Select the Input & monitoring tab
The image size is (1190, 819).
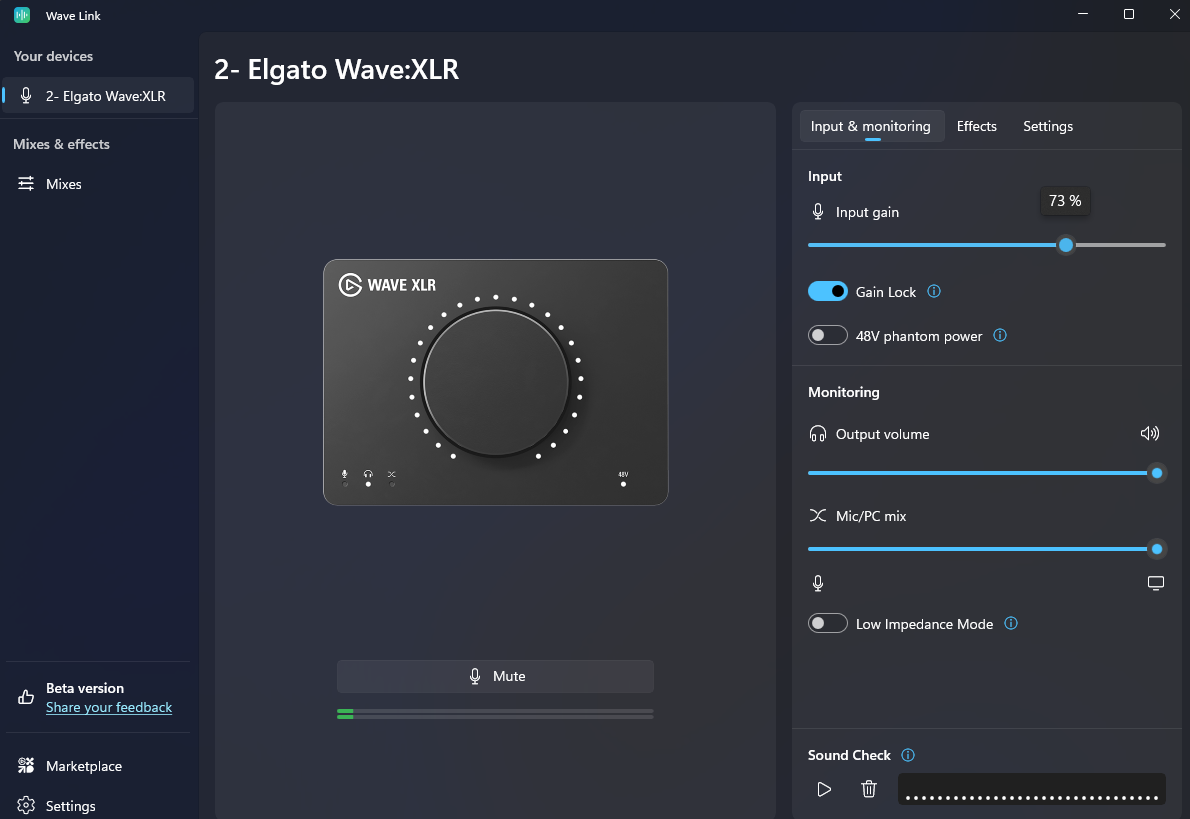(870, 126)
